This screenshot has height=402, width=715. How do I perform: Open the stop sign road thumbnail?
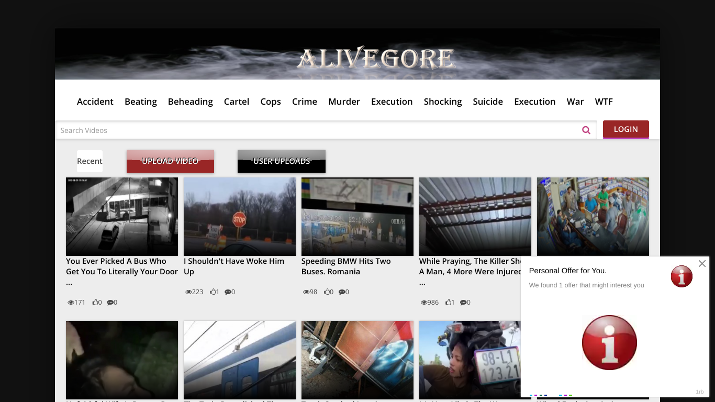pyautogui.click(x=239, y=216)
